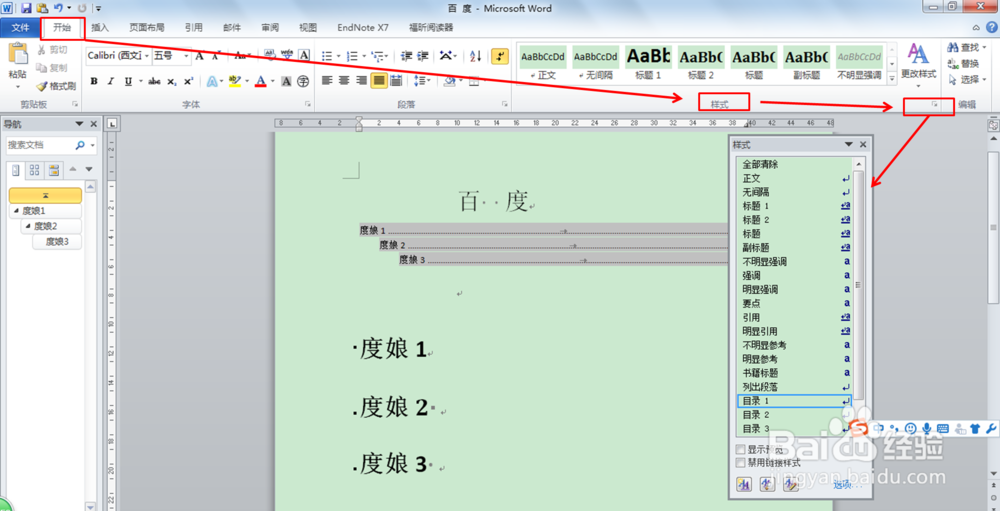
Task: Apply 标题 1 style from gallery
Action: (648, 63)
